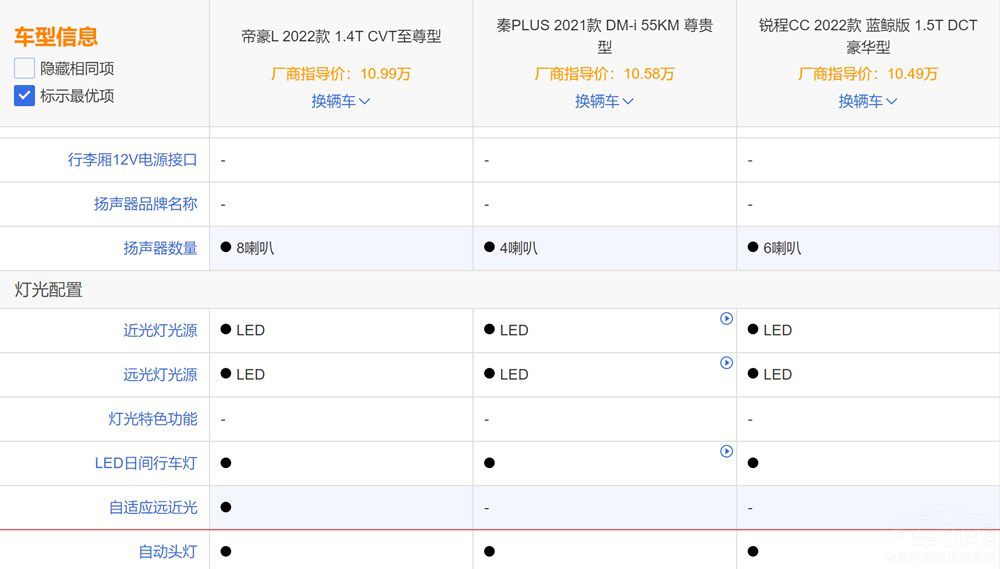Open the 秦PLUS 2021款 DM-i 55KM title
Image resolution: width=1000 pixels, height=569 pixels.
[605, 36]
